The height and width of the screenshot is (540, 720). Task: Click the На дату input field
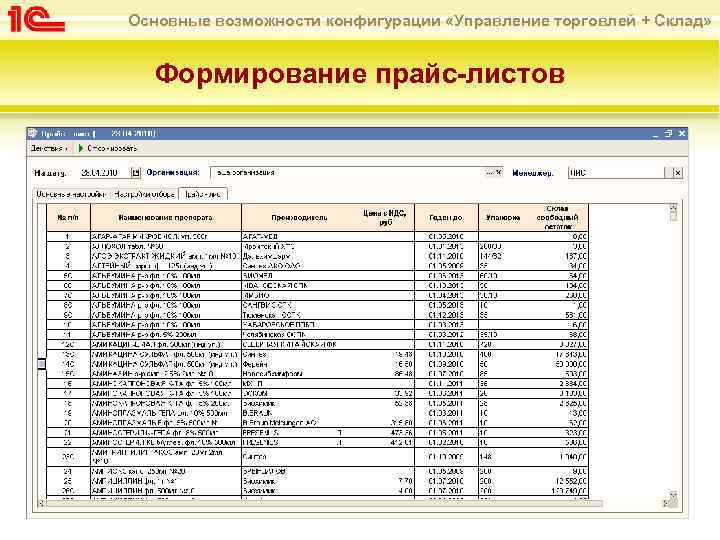point(105,173)
